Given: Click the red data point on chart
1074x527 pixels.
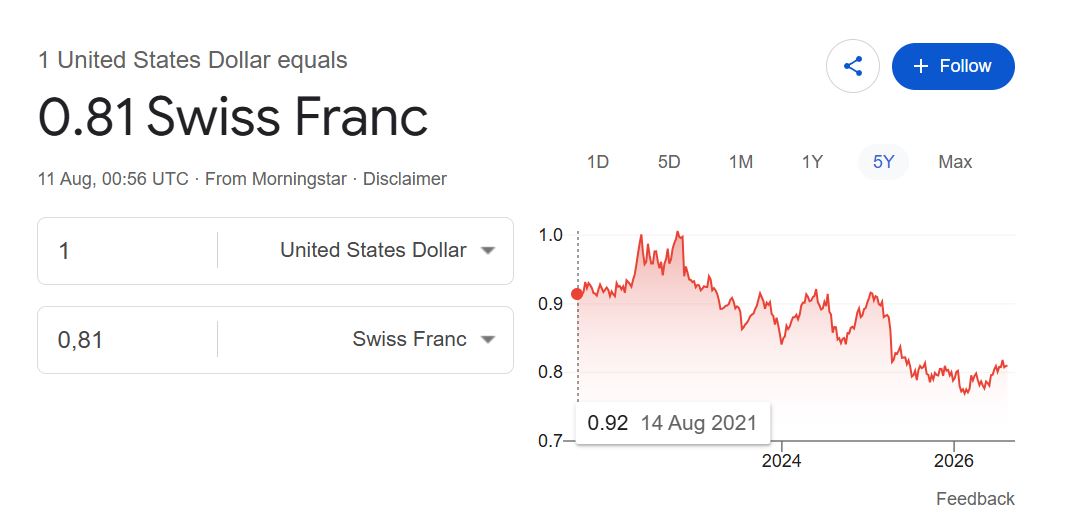Looking at the screenshot, I should point(577,294).
